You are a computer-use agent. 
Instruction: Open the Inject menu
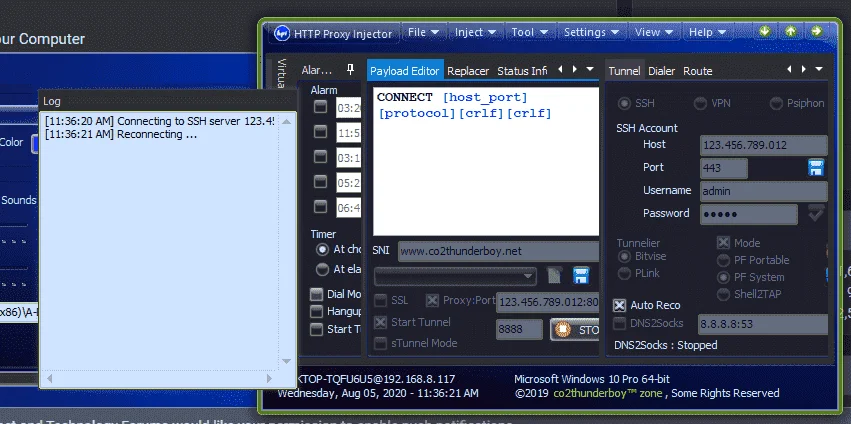475,33
